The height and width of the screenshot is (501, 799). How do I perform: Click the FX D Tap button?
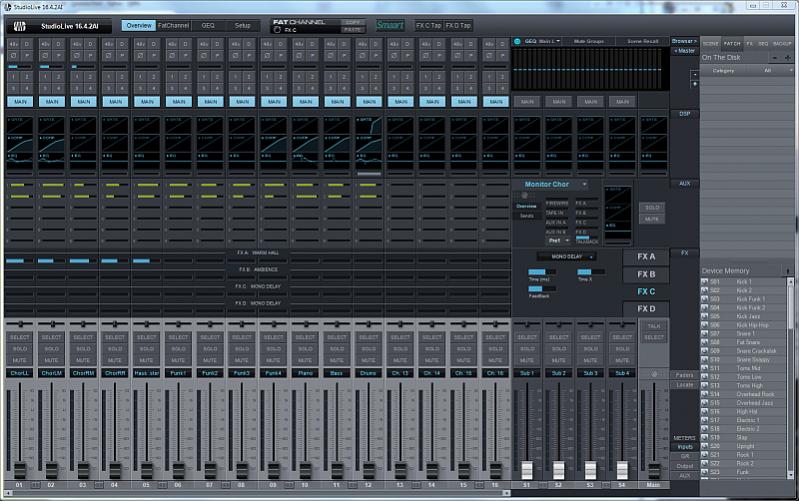[x=458, y=25]
